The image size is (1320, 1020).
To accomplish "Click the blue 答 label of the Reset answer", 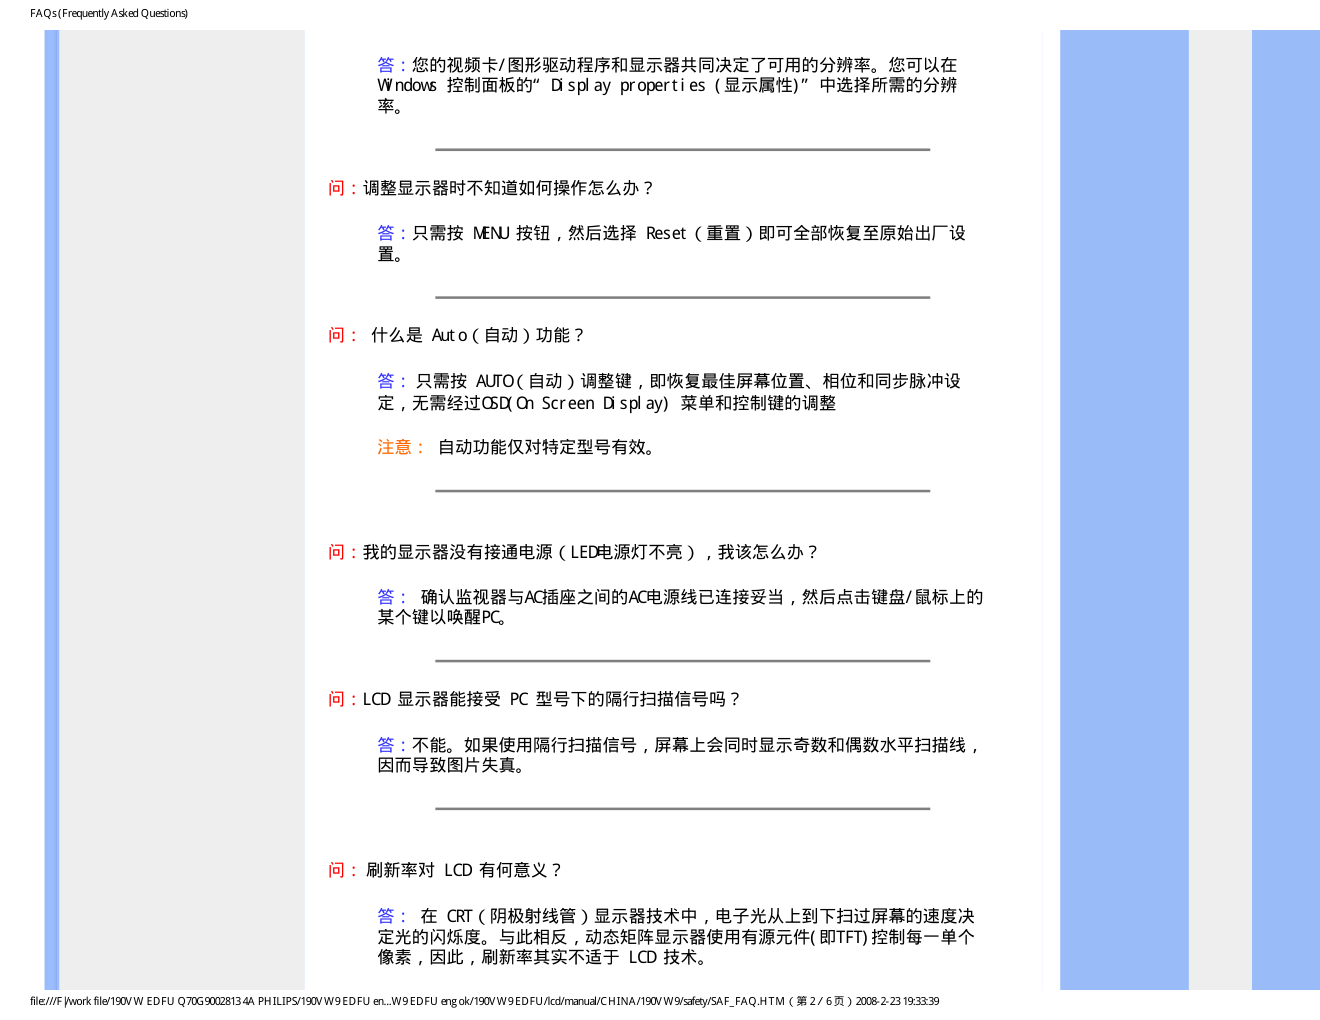I will click(386, 233).
